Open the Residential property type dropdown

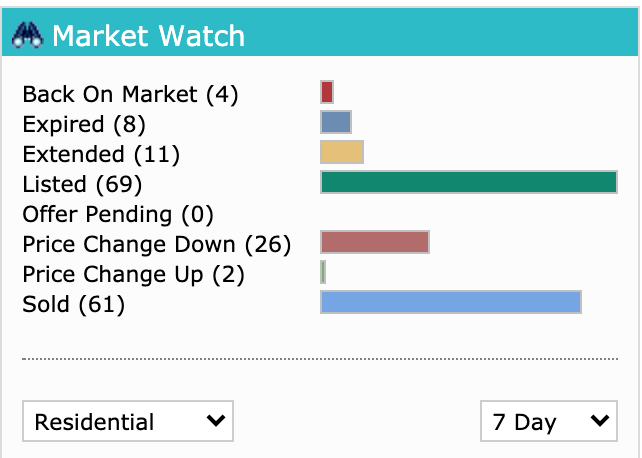(x=128, y=421)
